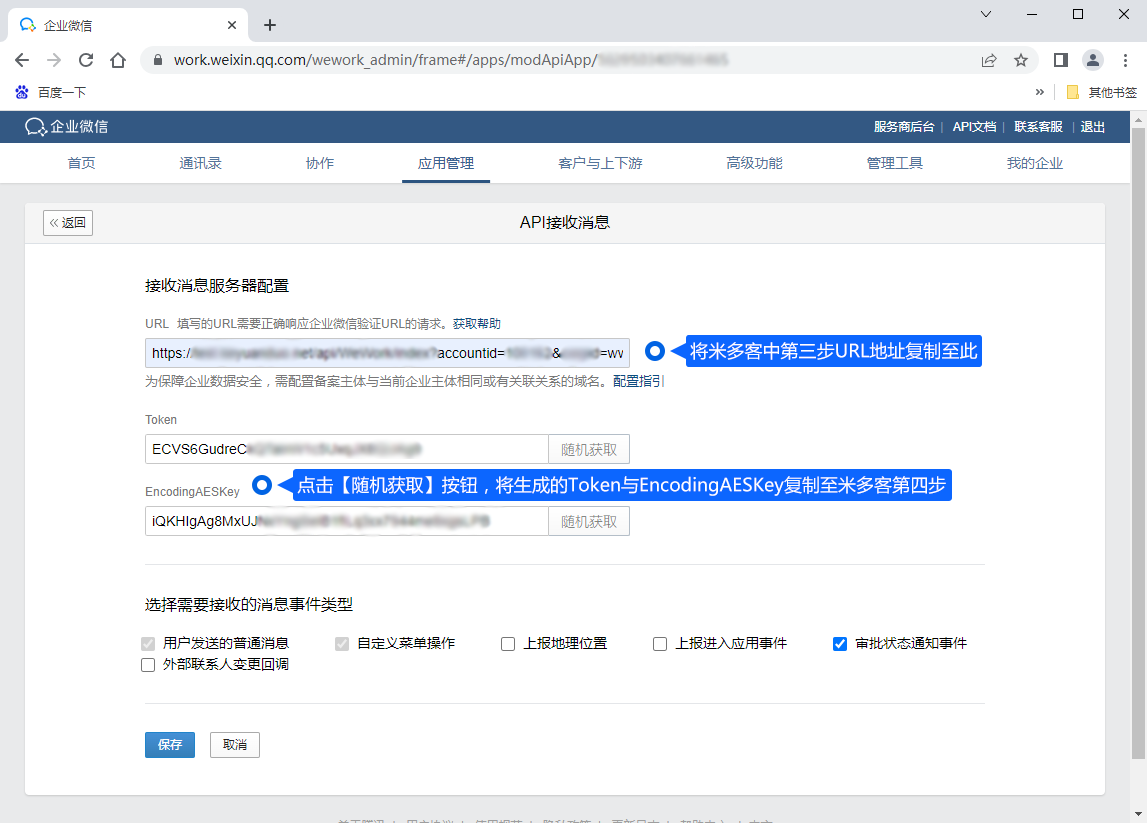The image size is (1147, 823).
Task: Expand hidden bookmarks chevron in bookmarks bar
Action: coord(1039,92)
